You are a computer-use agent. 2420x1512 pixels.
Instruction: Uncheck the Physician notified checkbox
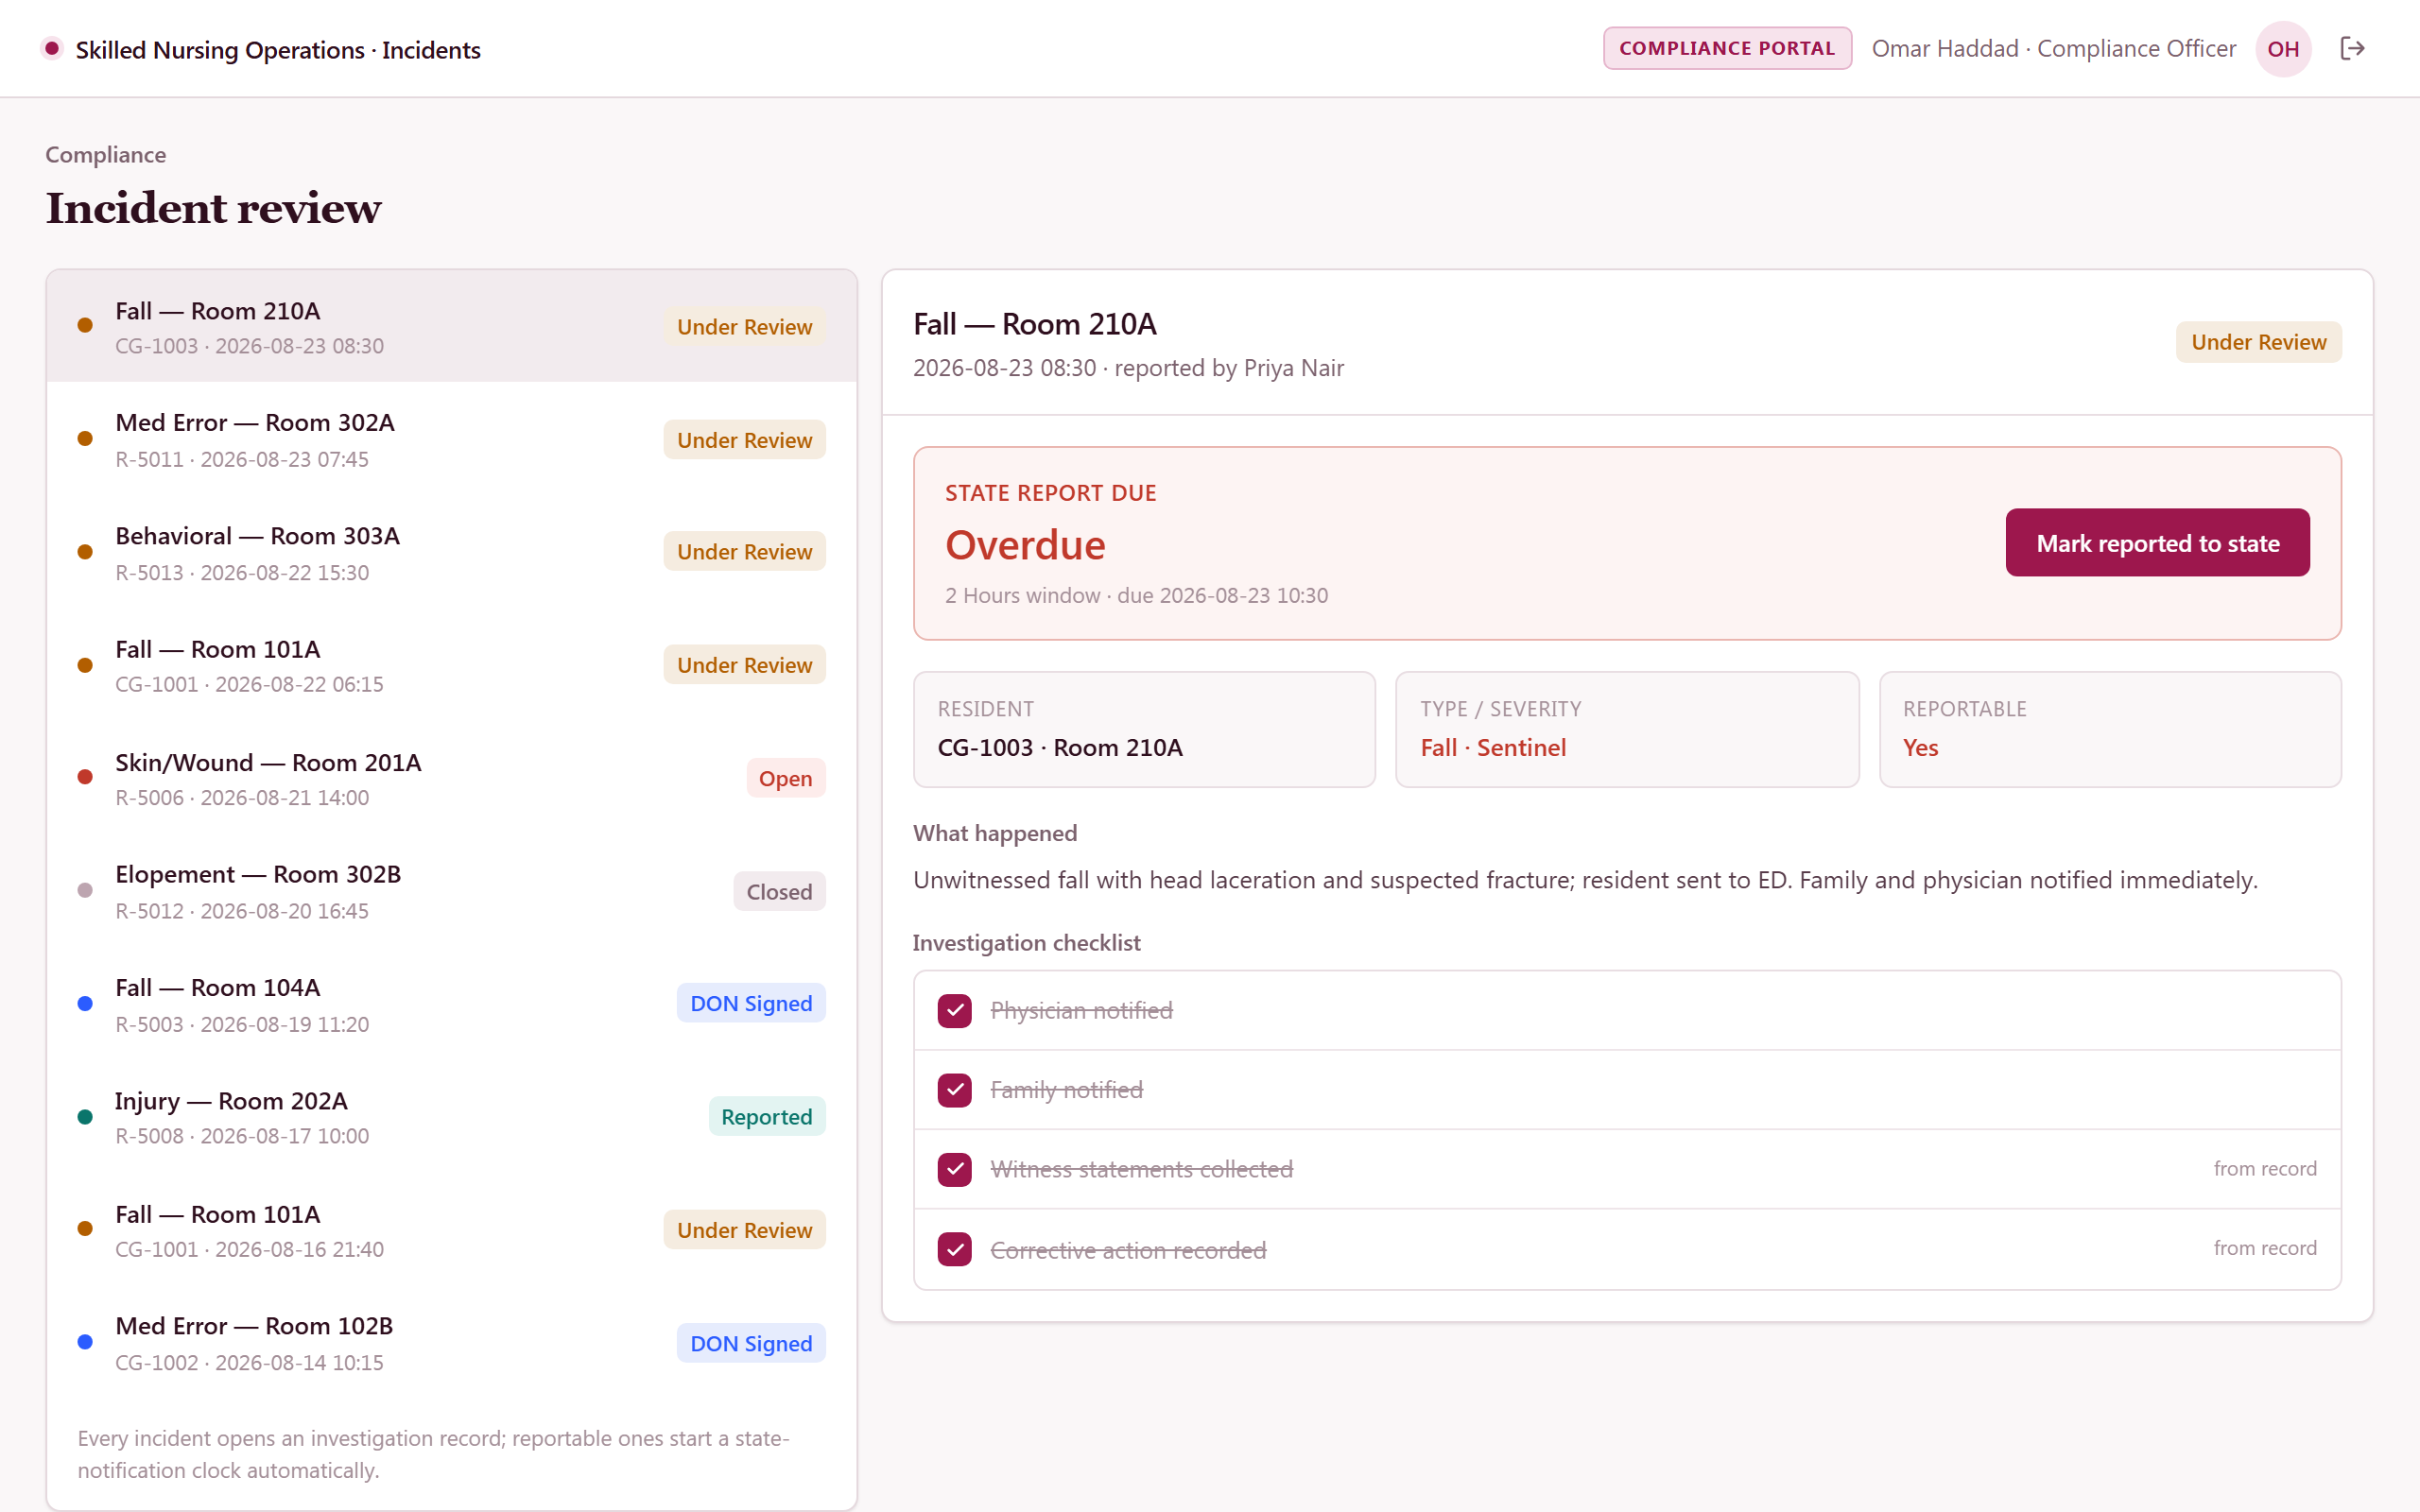tap(954, 1010)
